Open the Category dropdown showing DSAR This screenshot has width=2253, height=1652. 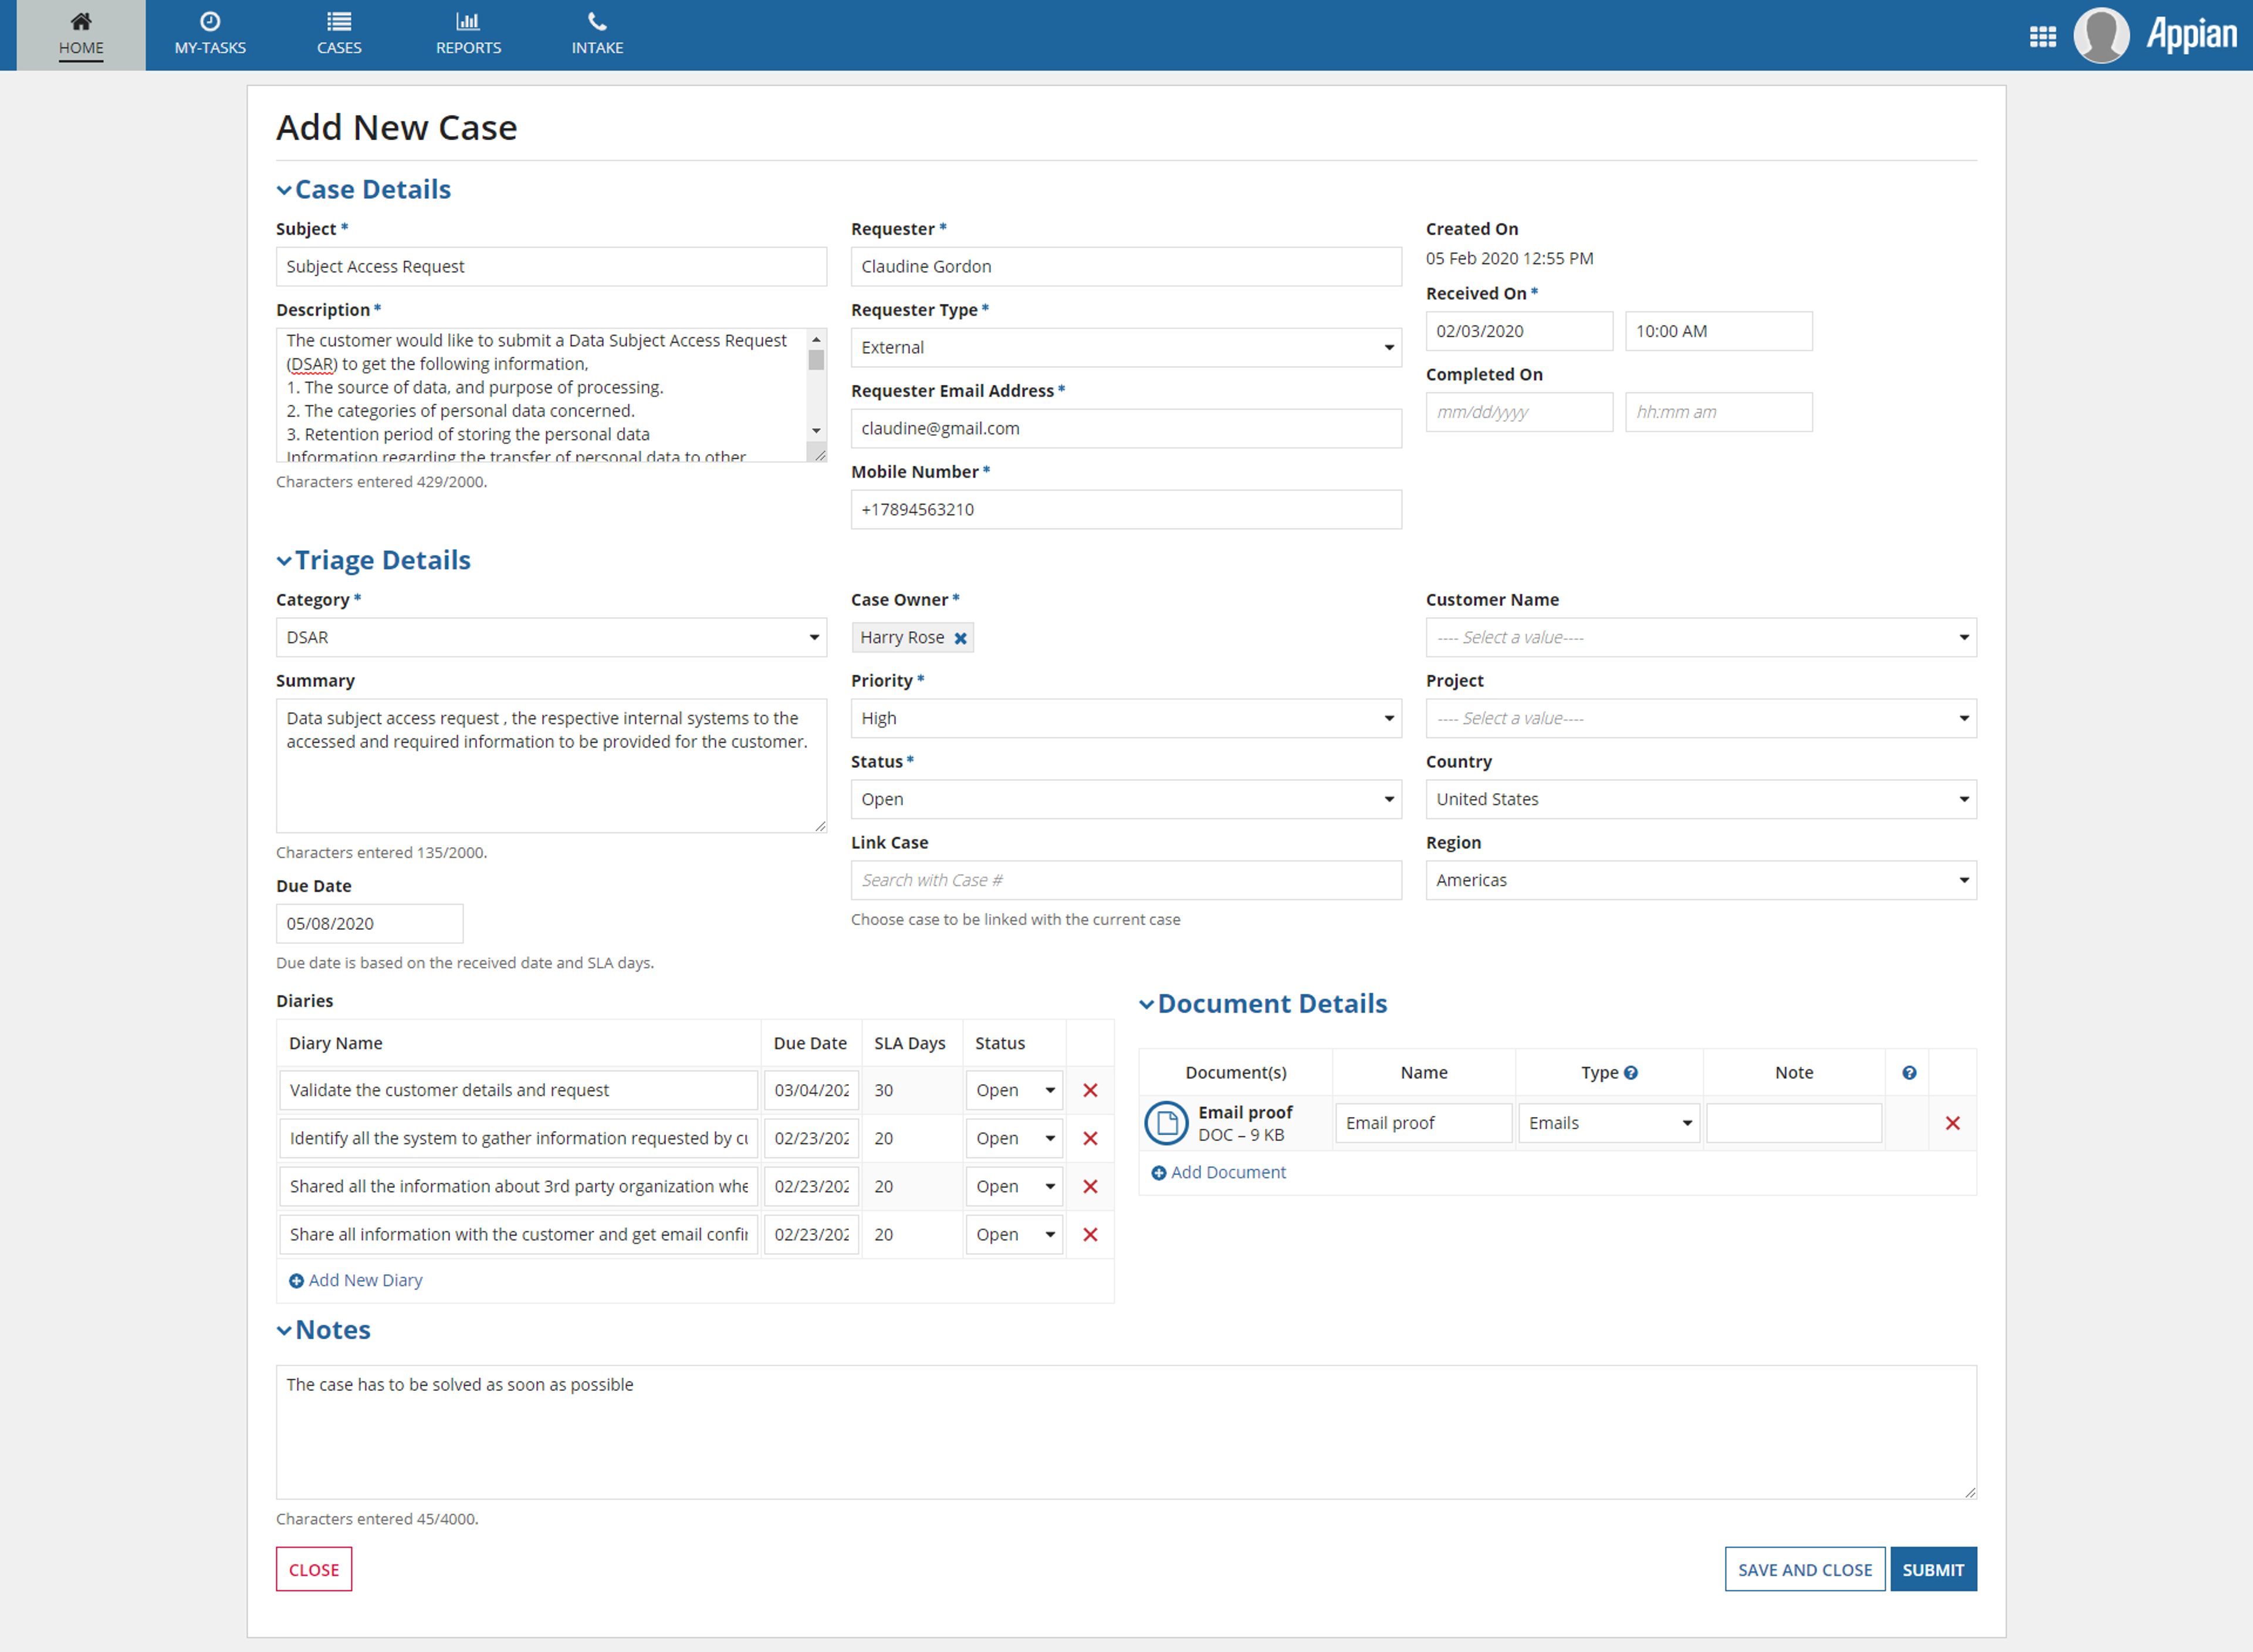pos(551,638)
